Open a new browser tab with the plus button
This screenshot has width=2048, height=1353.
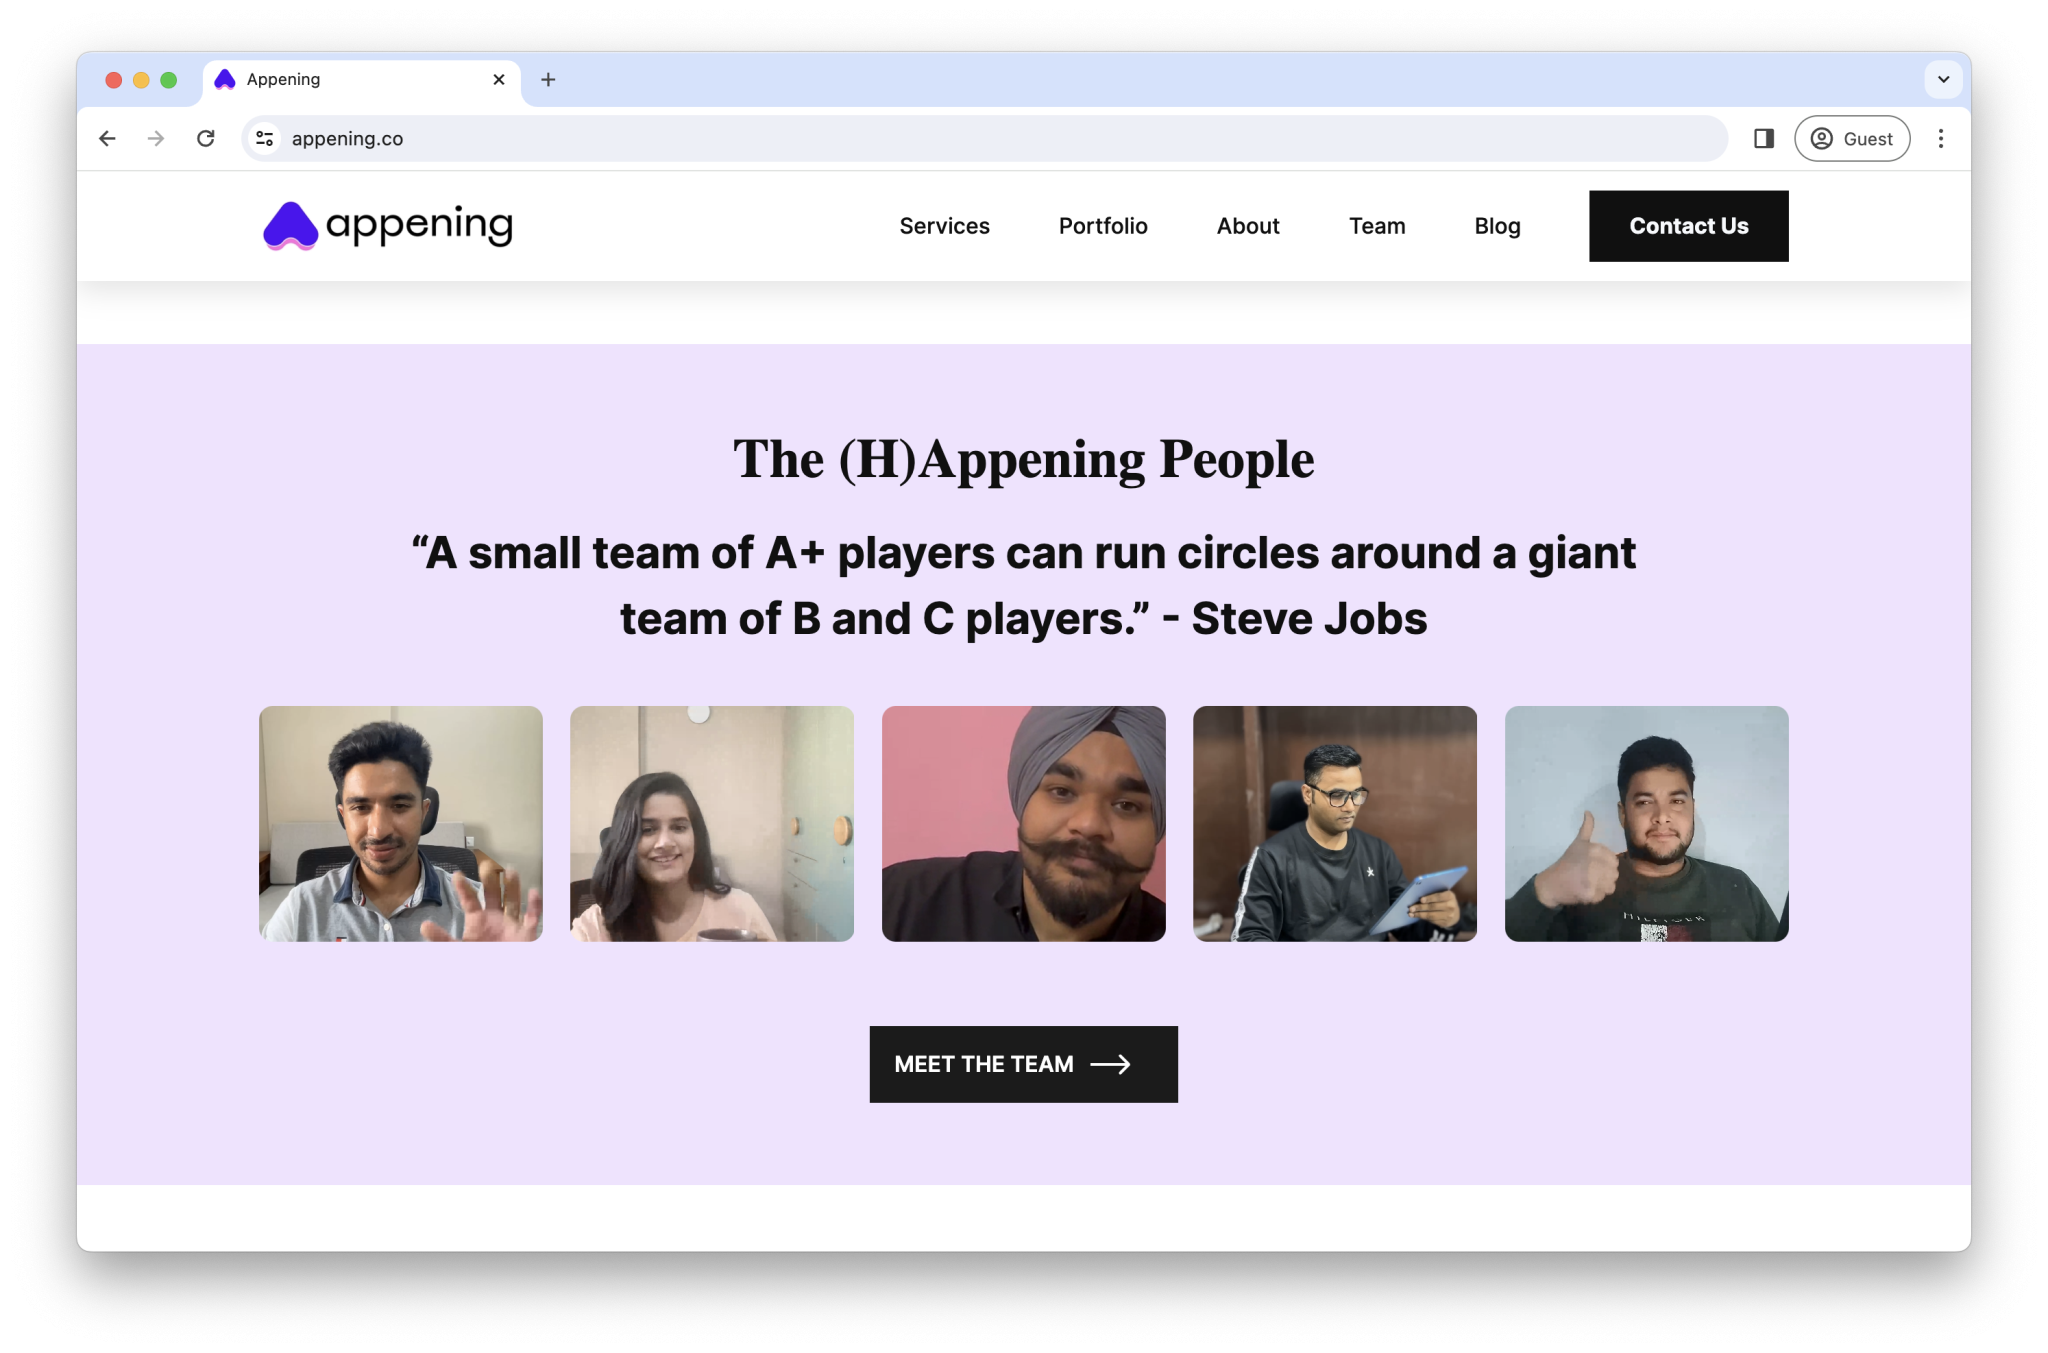click(x=548, y=79)
